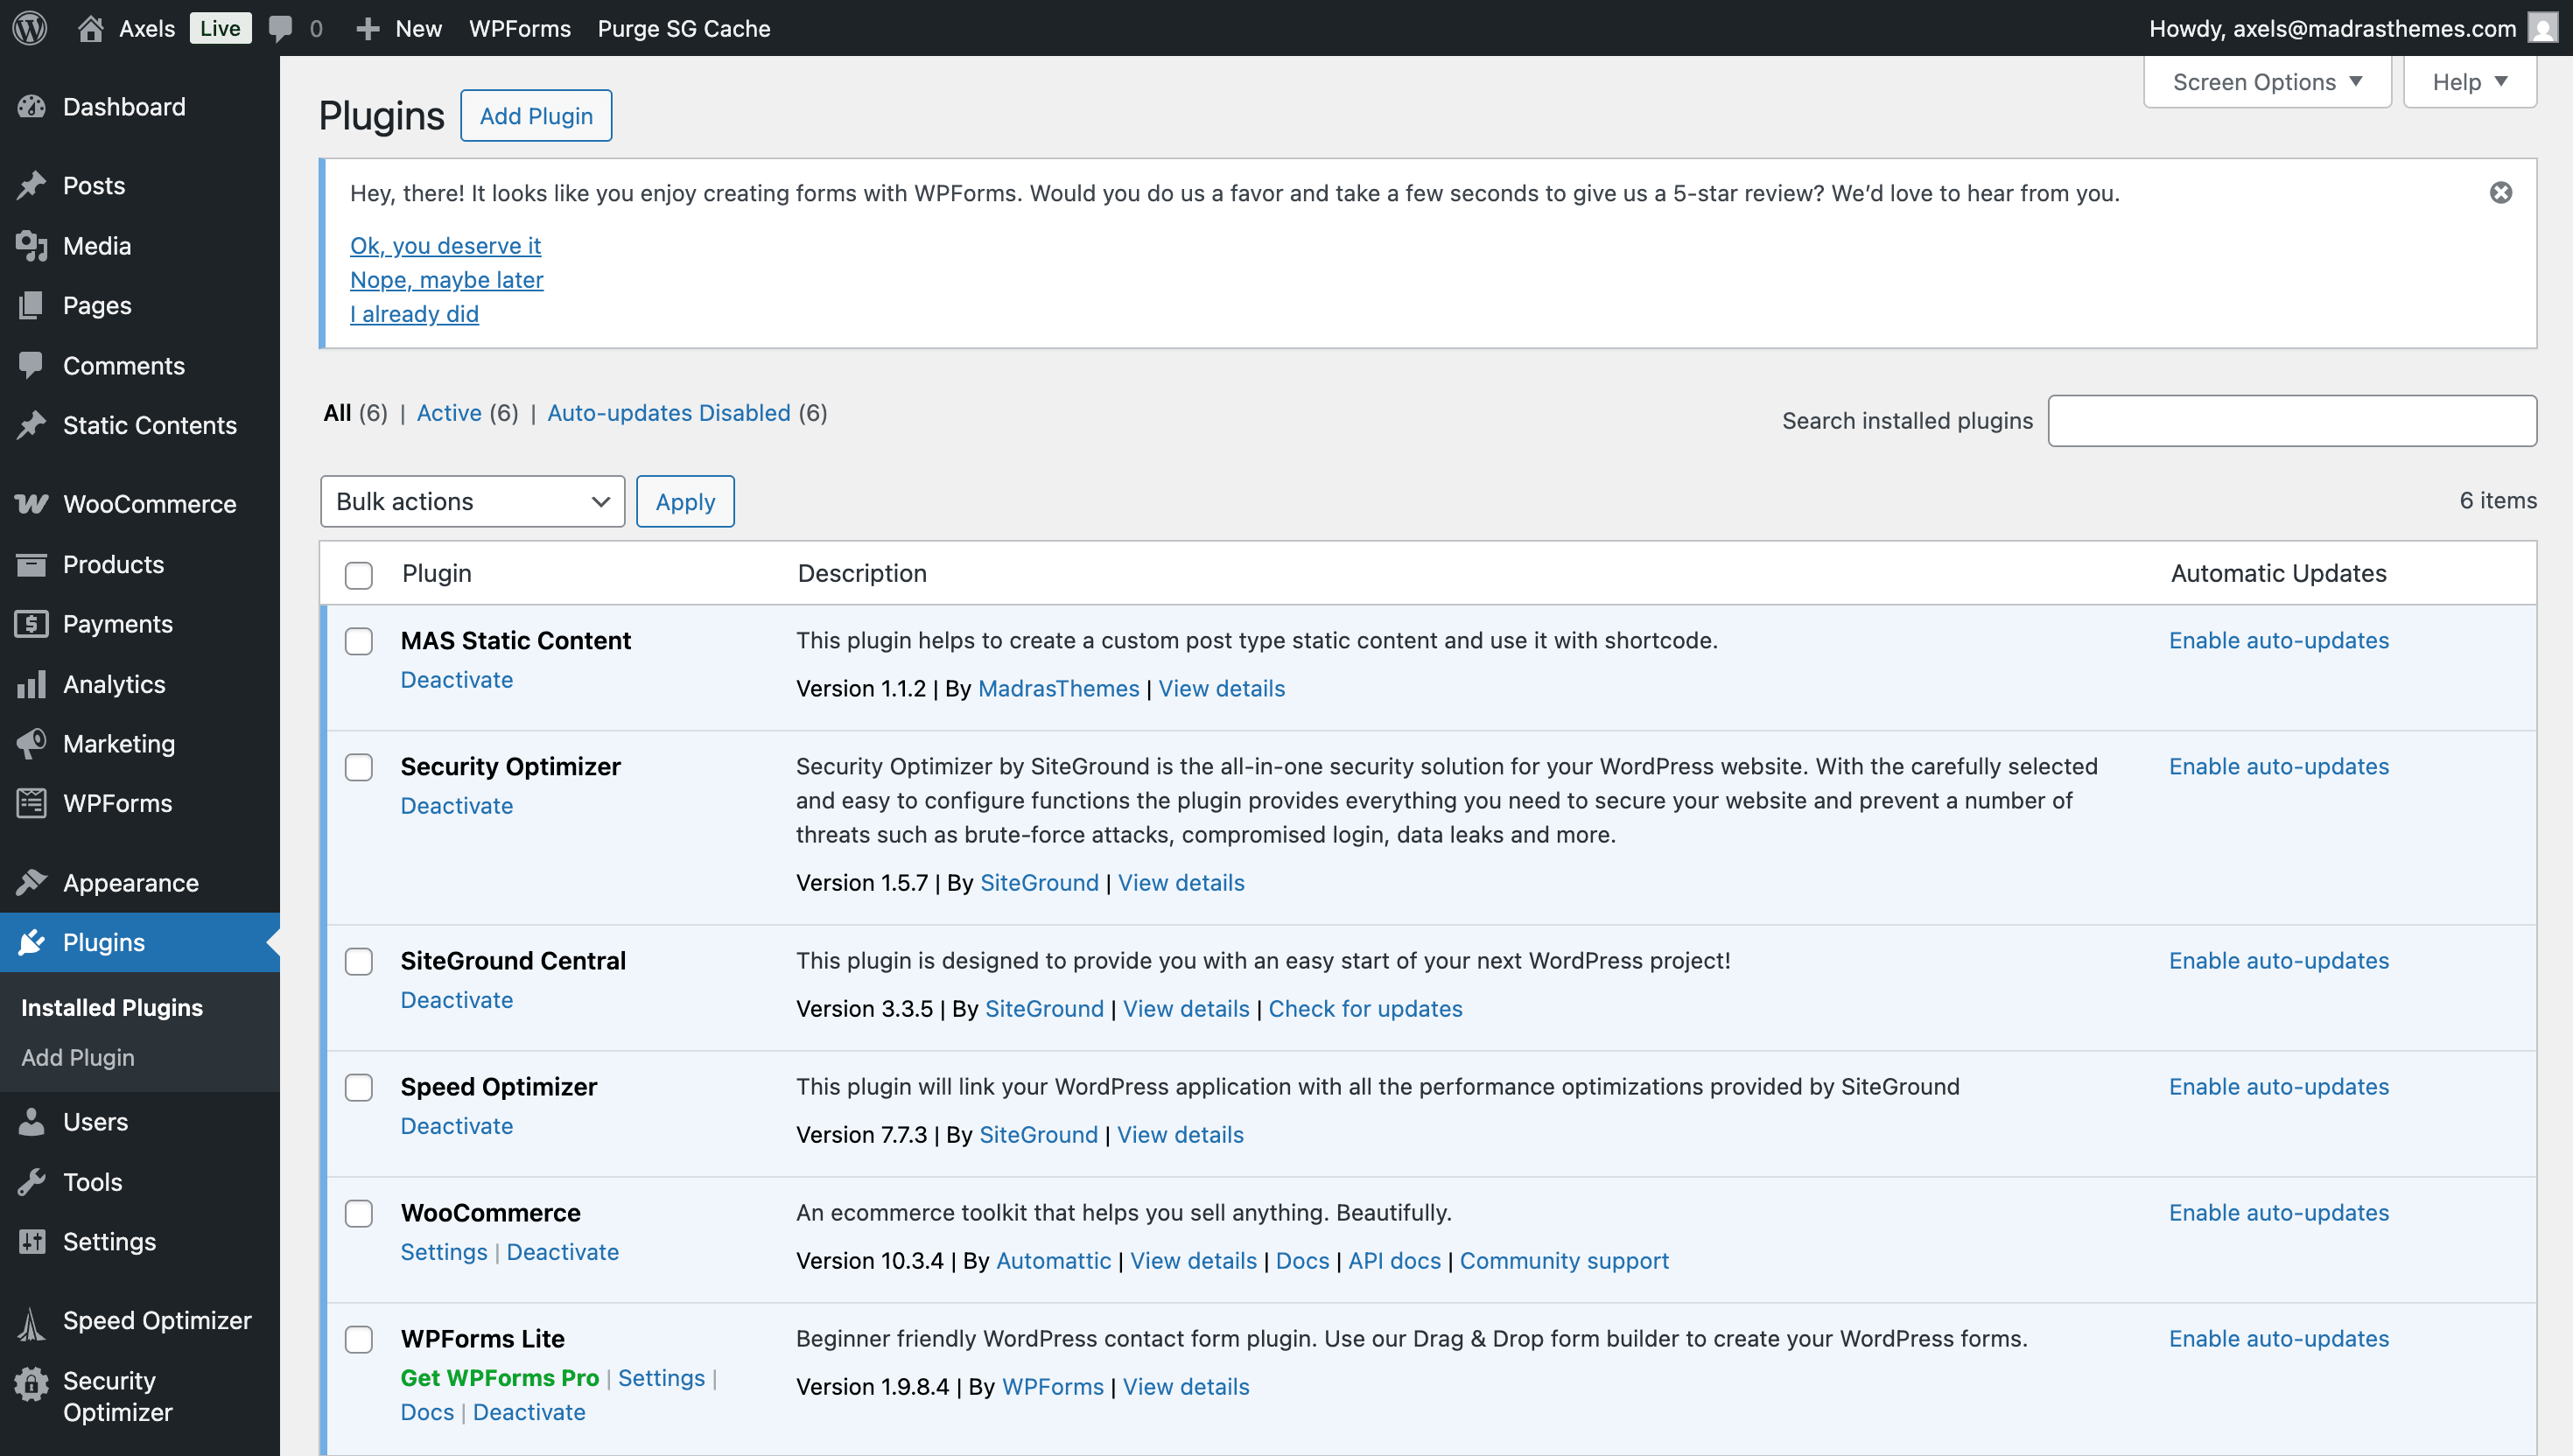Filter plugins by Auto-updates Disabled
Image resolution: width=2573 pixels, height=1456 pixels.
(668, 413)
